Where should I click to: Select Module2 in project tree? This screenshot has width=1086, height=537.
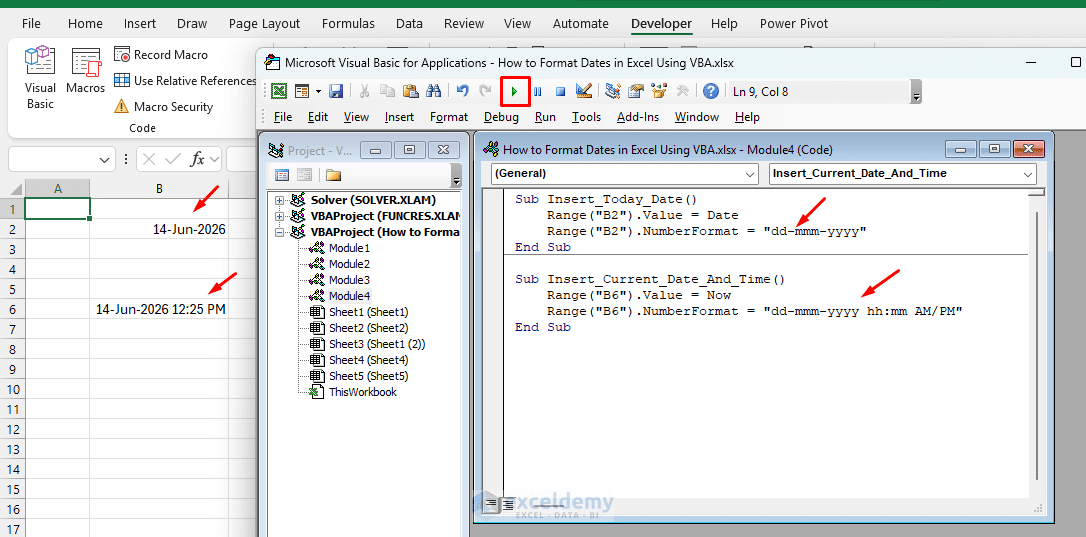(349, 264)
